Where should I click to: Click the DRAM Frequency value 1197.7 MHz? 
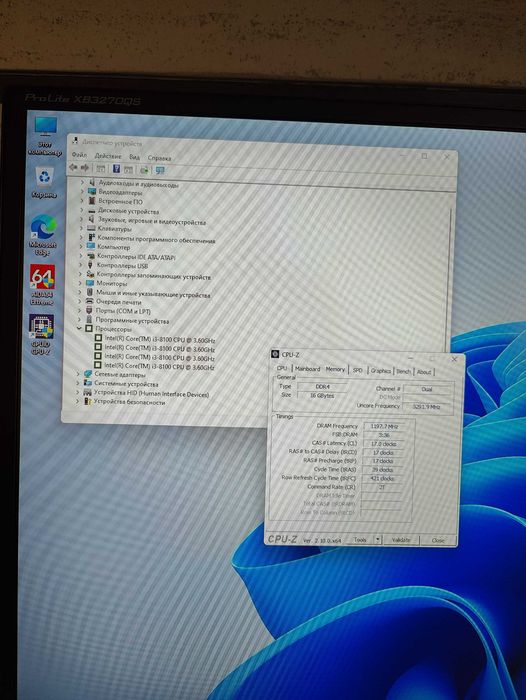coord(384,426)
